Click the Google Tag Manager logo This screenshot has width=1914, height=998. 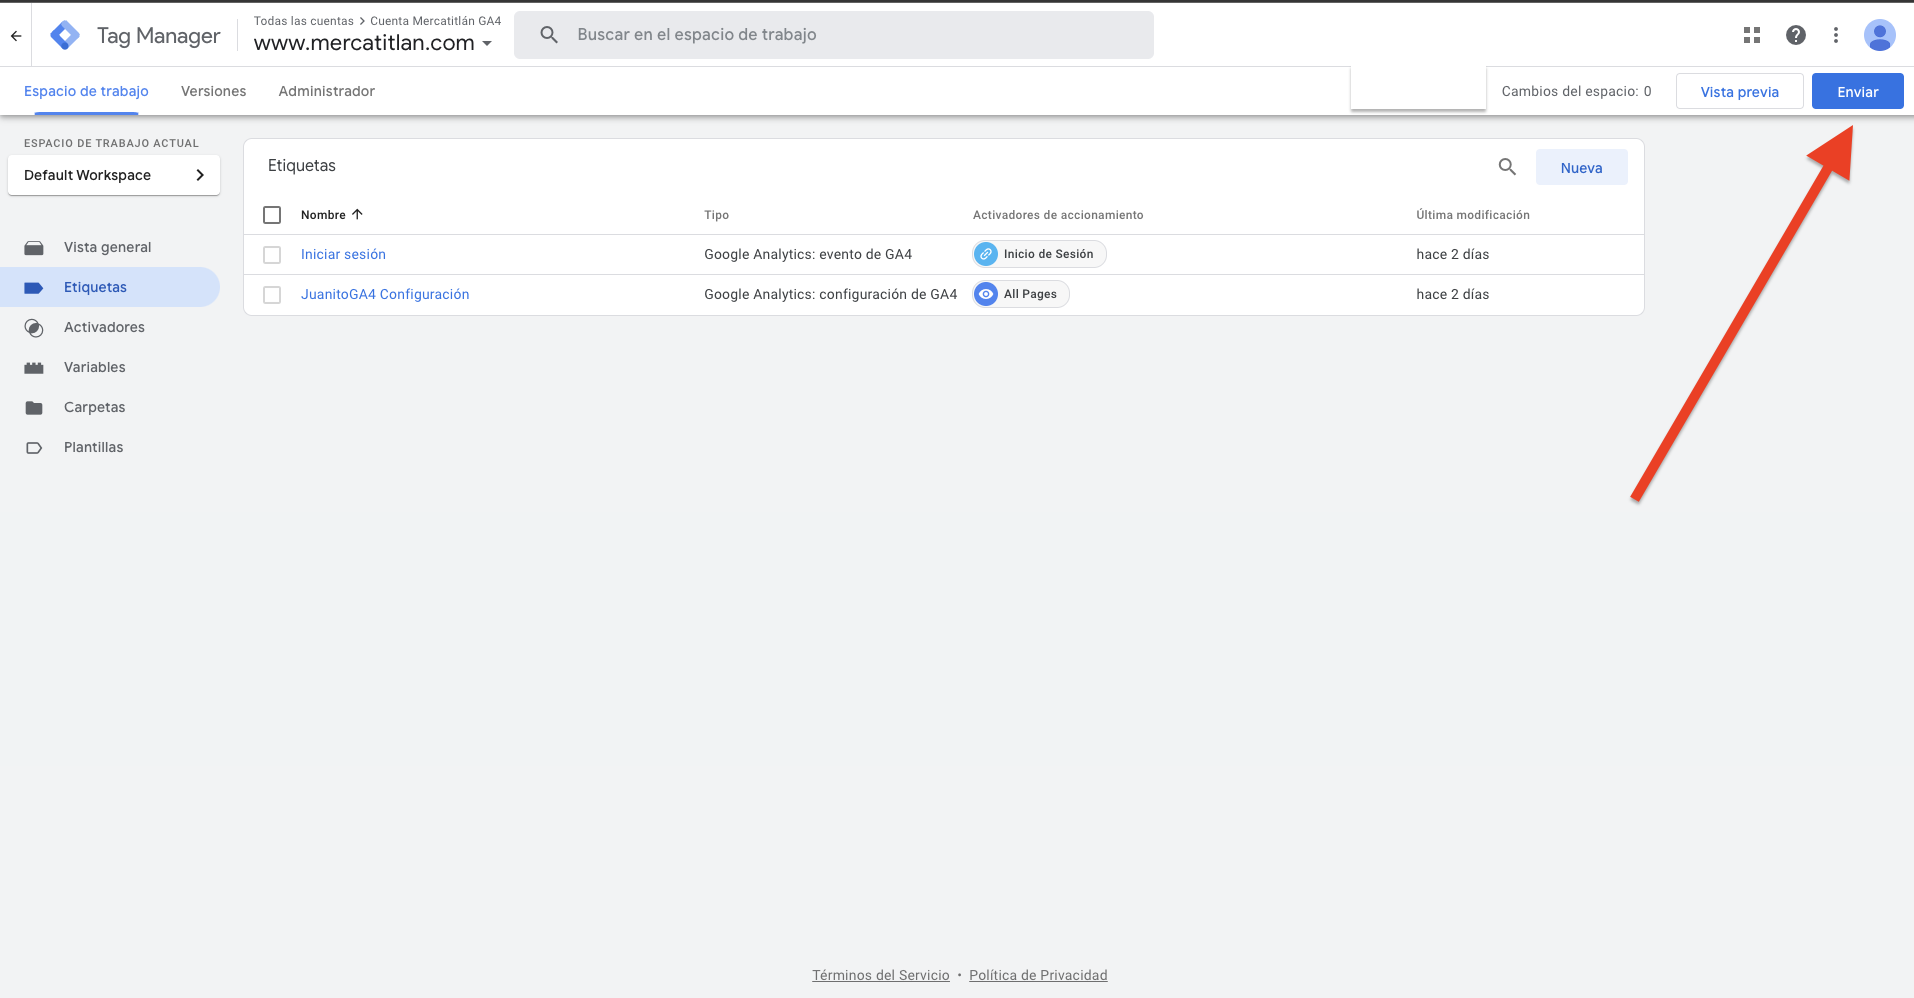(64, 34)
